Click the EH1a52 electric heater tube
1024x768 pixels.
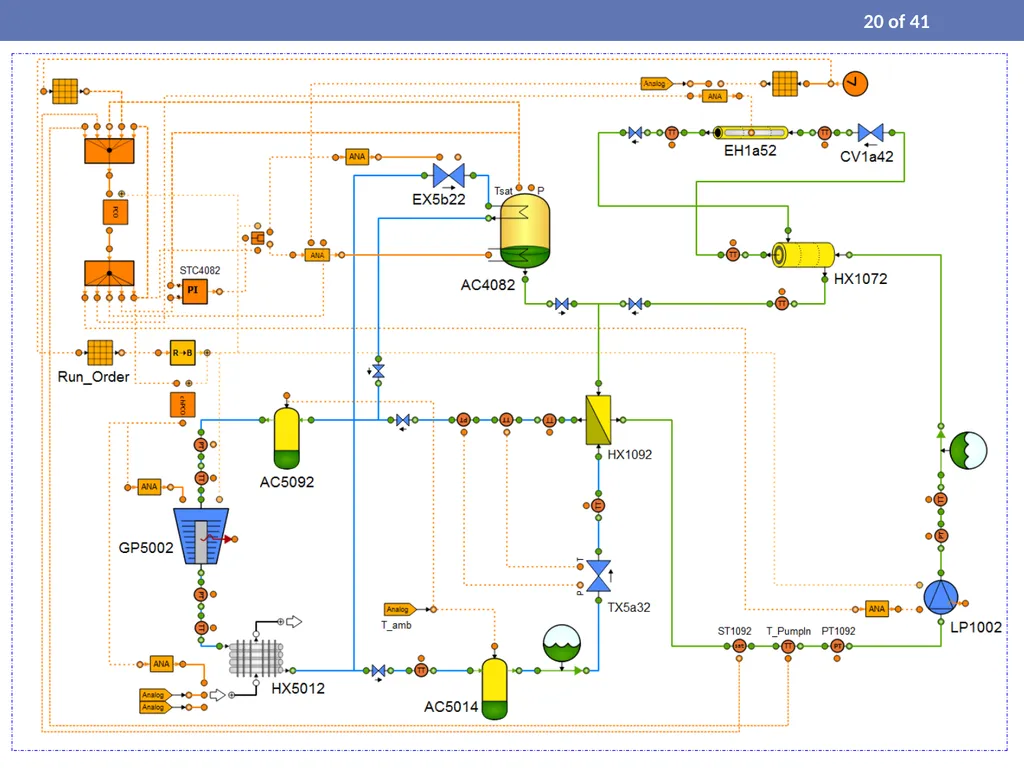tap(750, 133)
